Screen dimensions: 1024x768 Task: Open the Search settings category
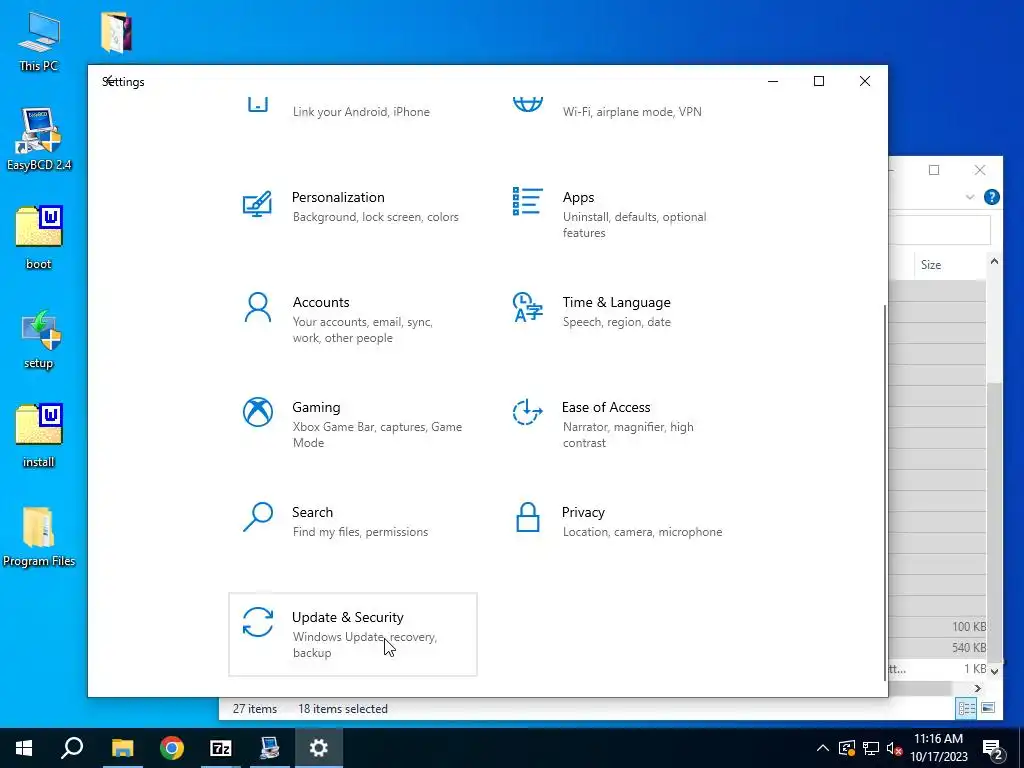pyautogui.click(x=353, y=529)
